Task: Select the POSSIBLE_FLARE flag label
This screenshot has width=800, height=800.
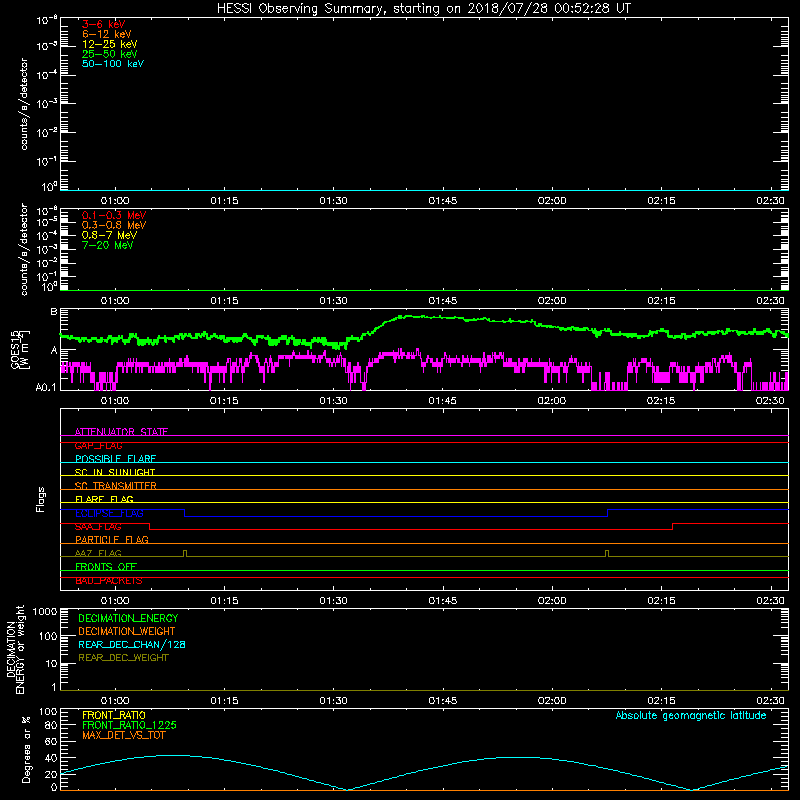Action: click(115, 459)
